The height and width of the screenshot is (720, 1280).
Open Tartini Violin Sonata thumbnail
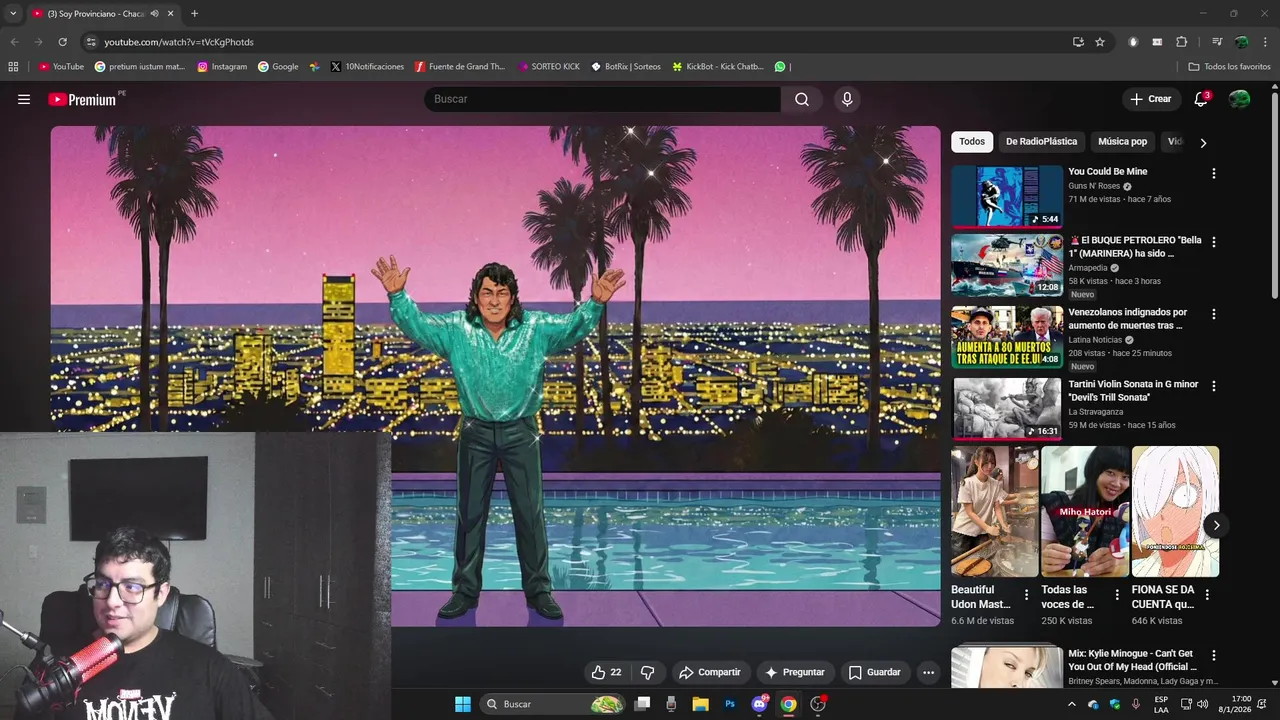1007,408
